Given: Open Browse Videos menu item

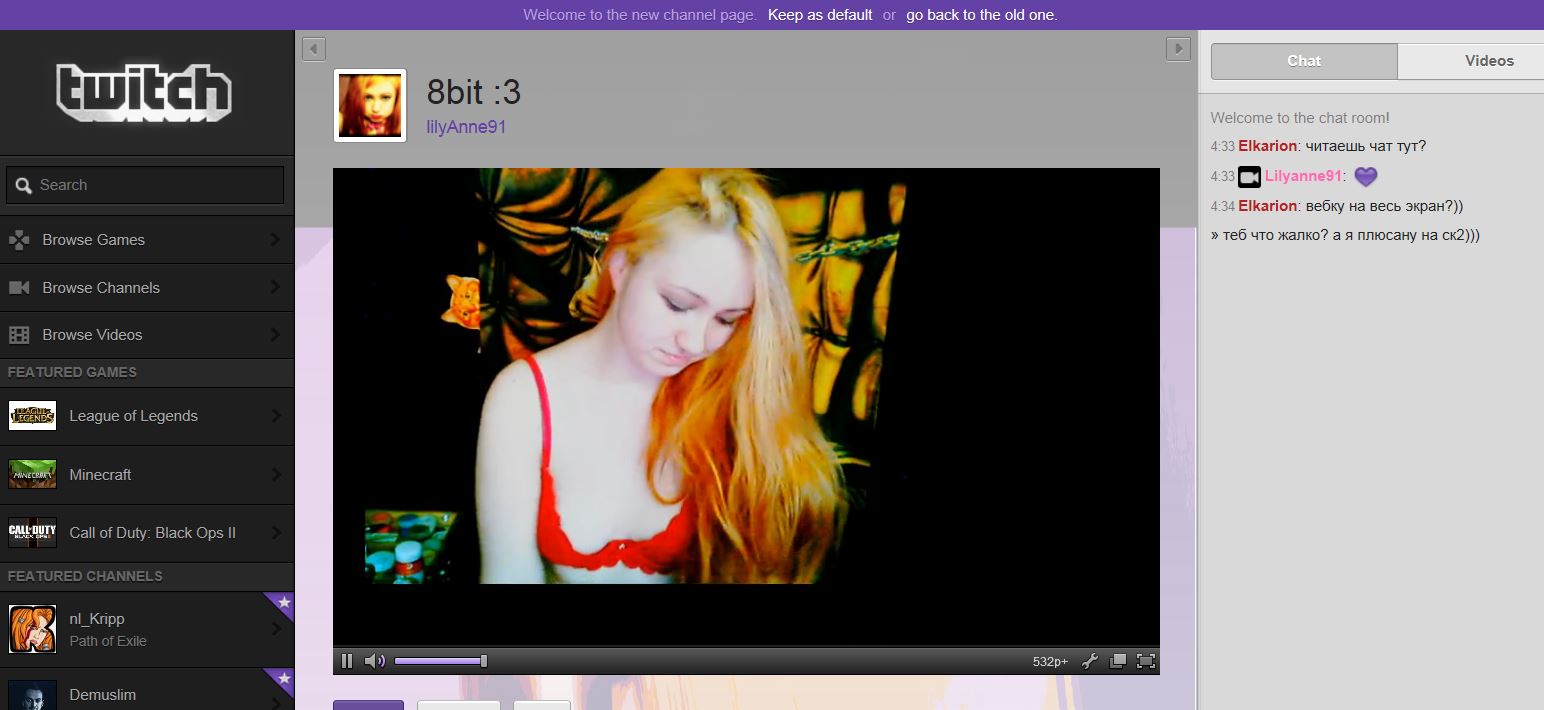Looking at the screenshot, I should [147, 335].
